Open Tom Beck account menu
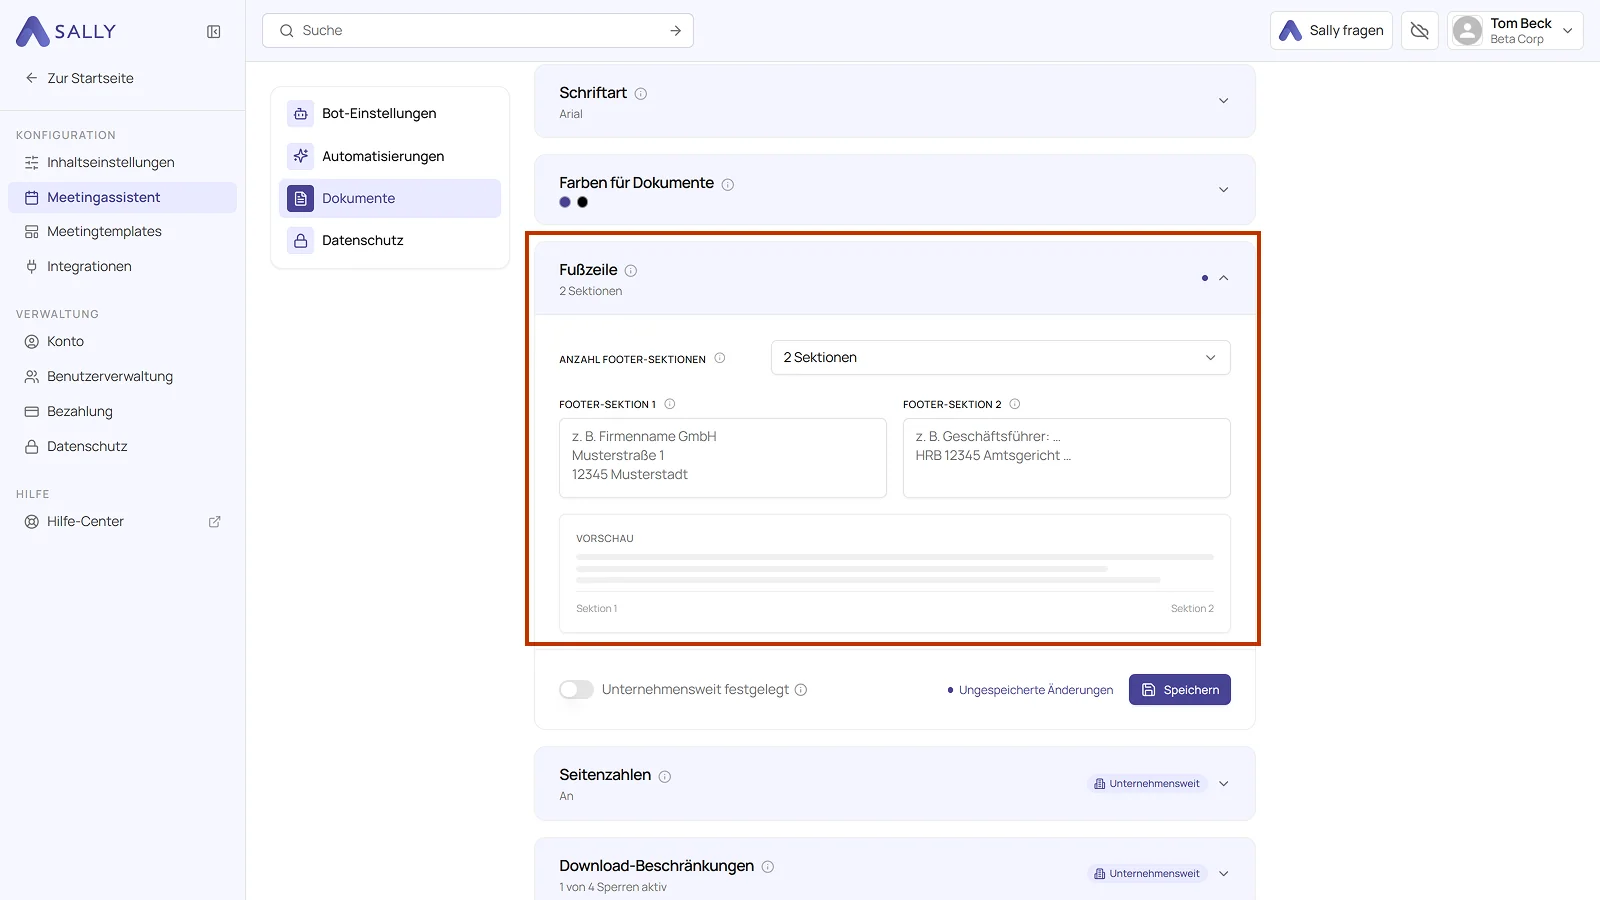1600x900 pixels. (1514, 31)
